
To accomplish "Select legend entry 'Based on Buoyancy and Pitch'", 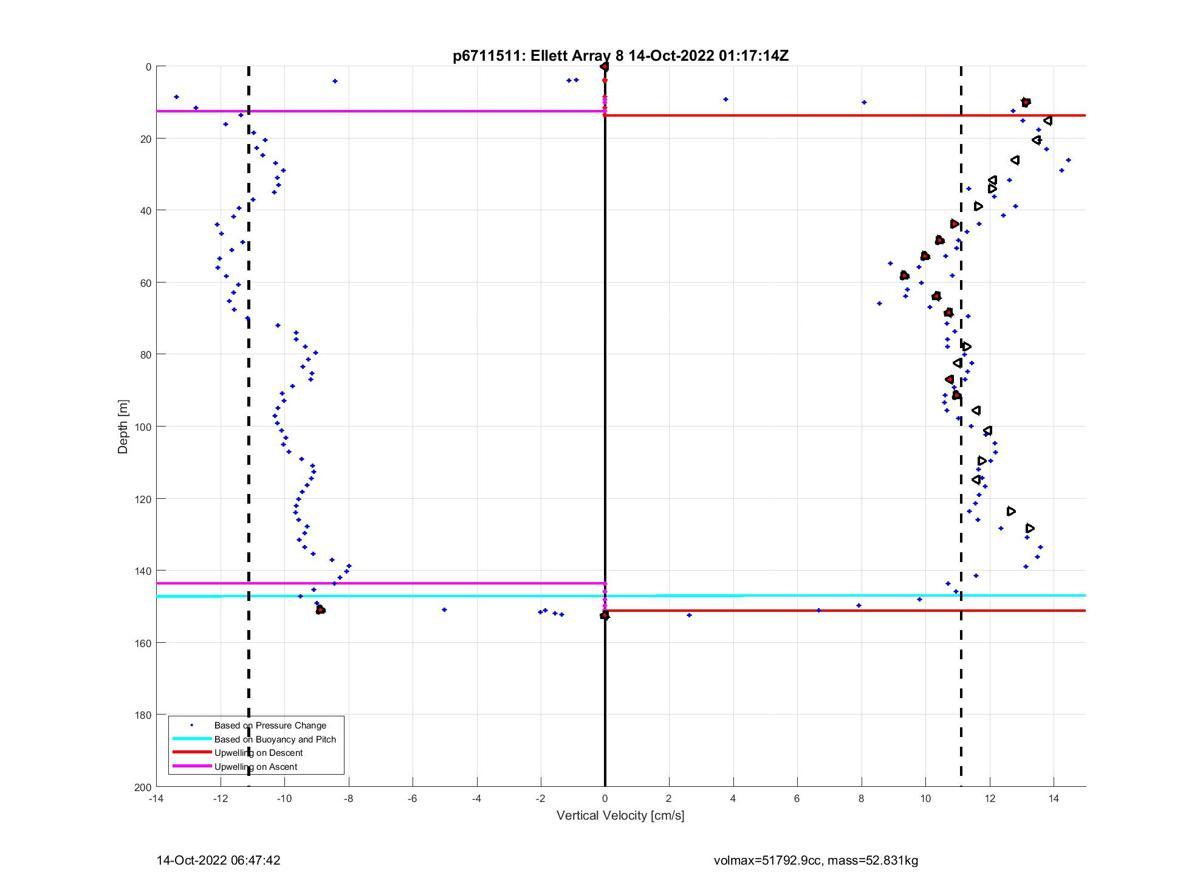I will tap(275, 739).
